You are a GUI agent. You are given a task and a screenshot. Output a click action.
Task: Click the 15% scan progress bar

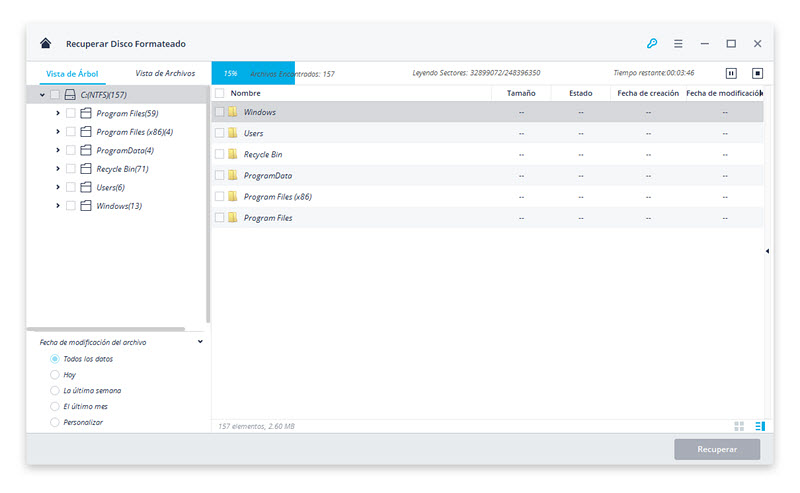tap(253, 73)
